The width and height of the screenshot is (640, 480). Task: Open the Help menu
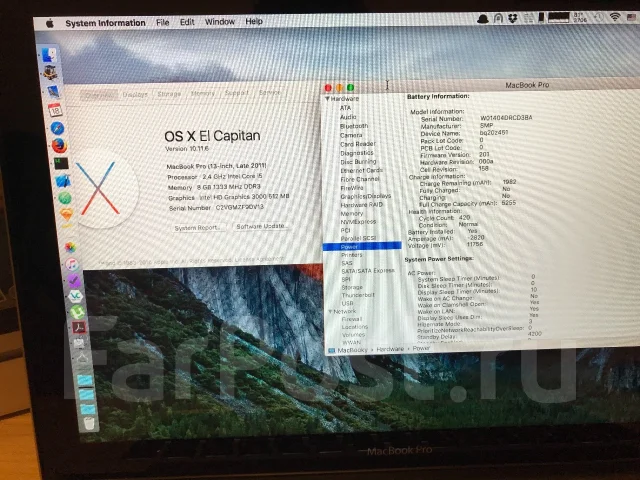254,21
